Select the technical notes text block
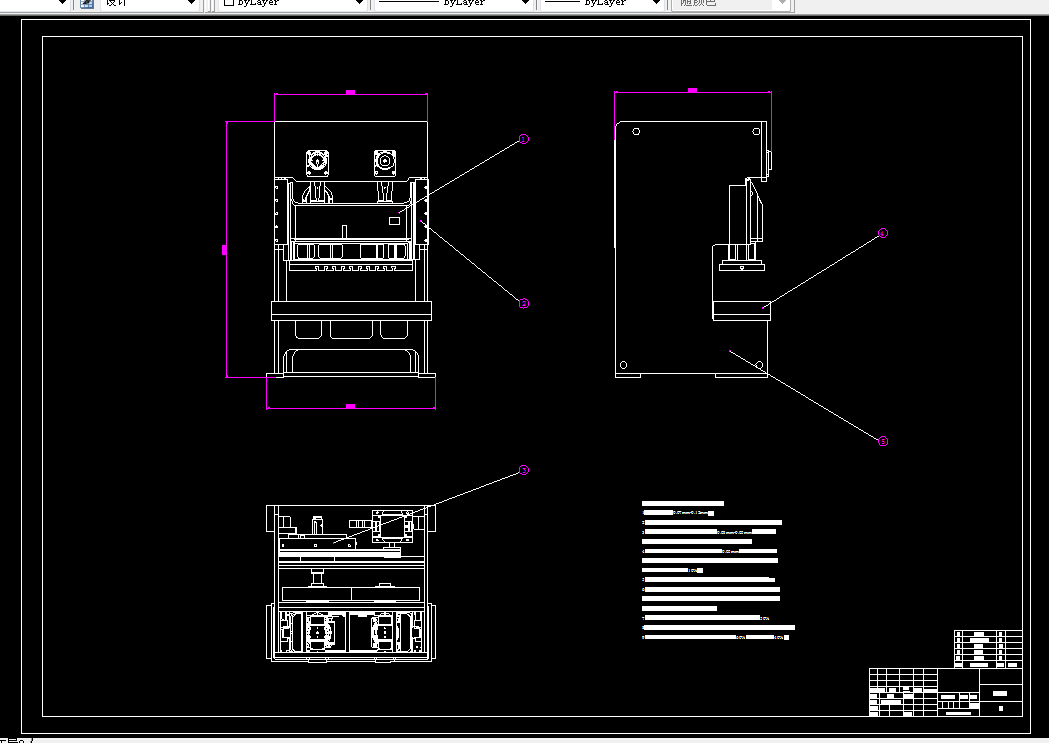1049x743 pixels. click(x=718, y=570)
